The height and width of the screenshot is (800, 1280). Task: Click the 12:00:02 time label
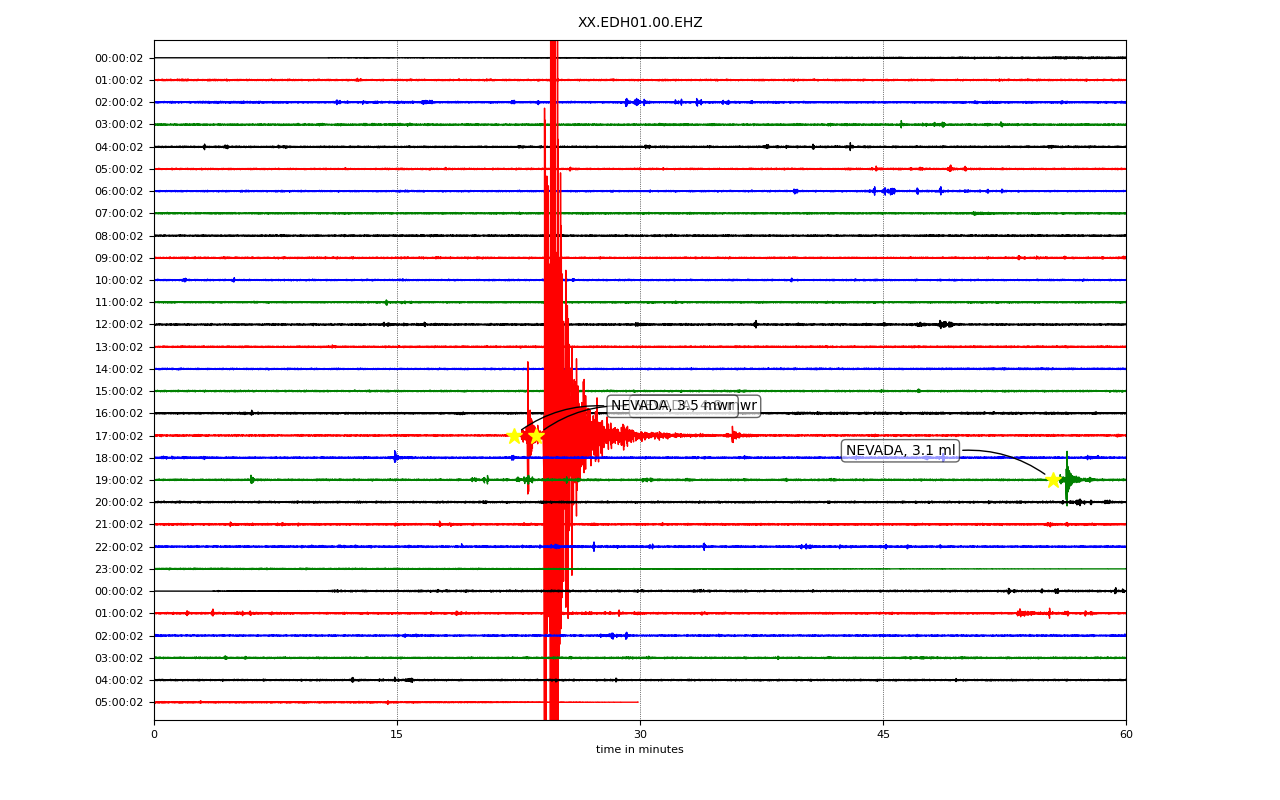pyautogui.click(x=119, y=324)
